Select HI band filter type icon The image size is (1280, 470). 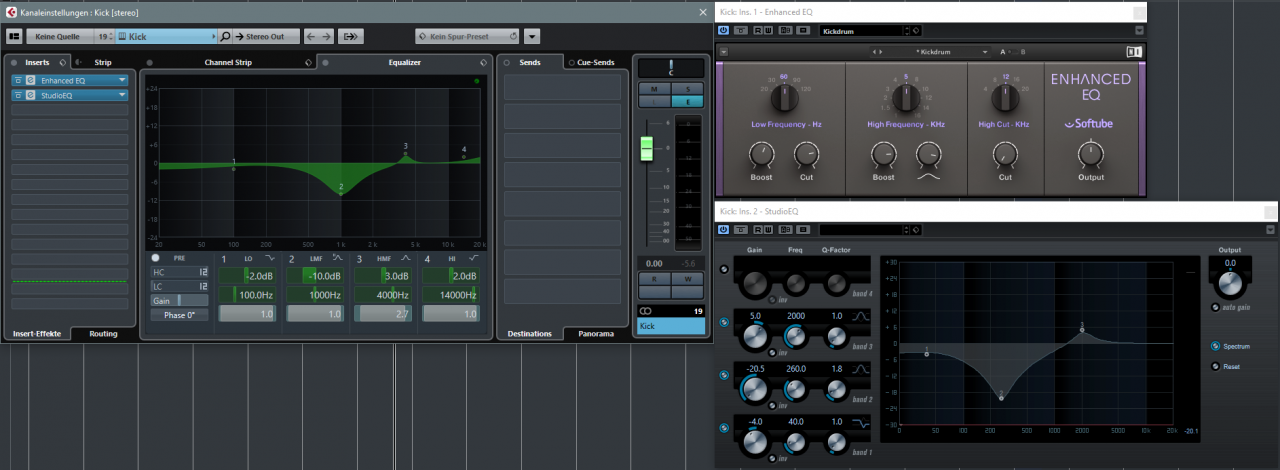tap(473, 258)
